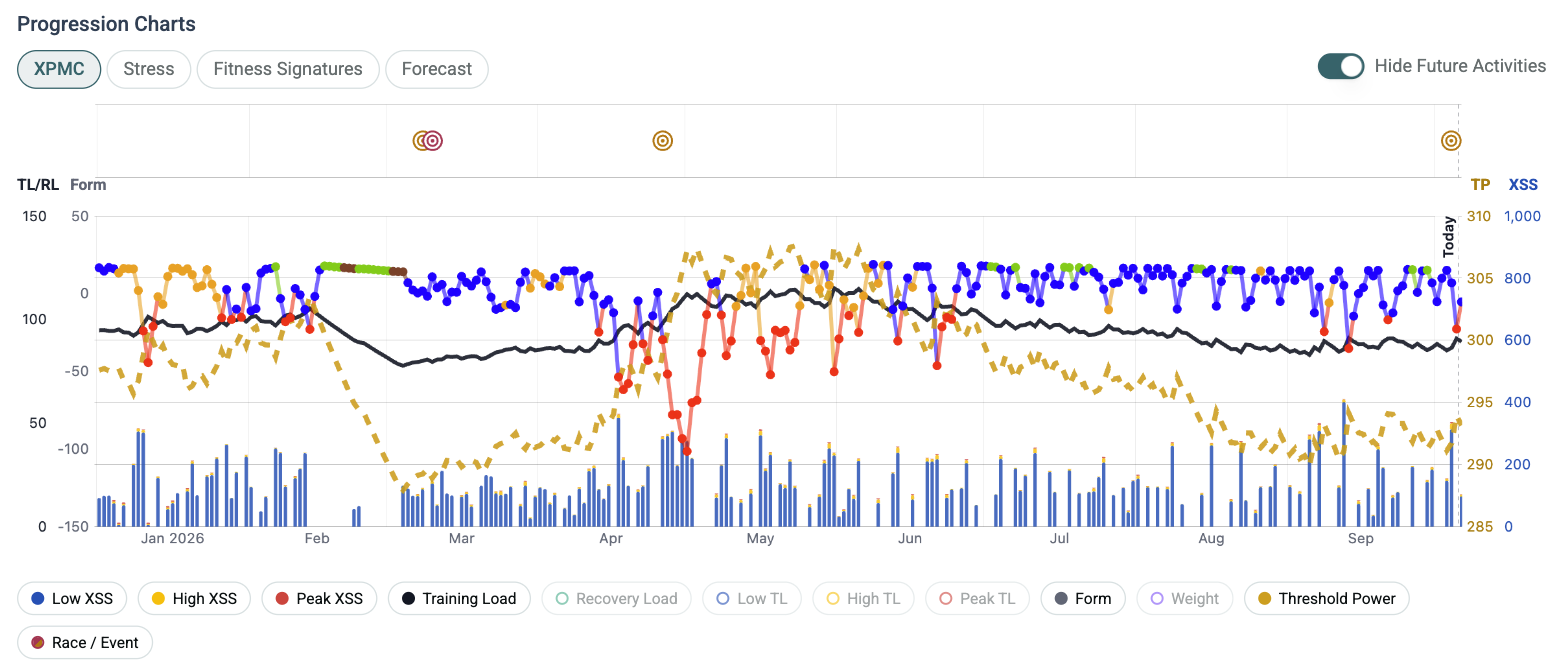Switch to the XPMC tab
Screen dimensions: 1567x665
pyautogui.click(x=59, y=69)
